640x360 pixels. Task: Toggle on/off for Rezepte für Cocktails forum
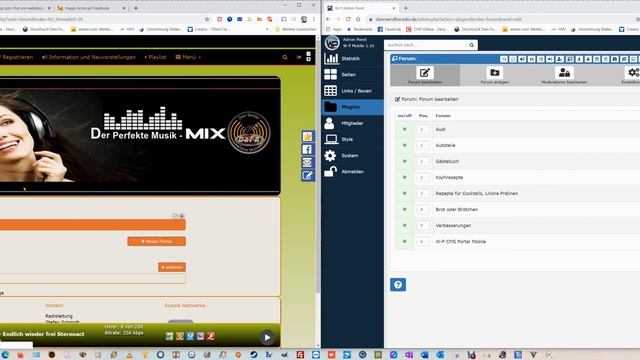point(404,193)
